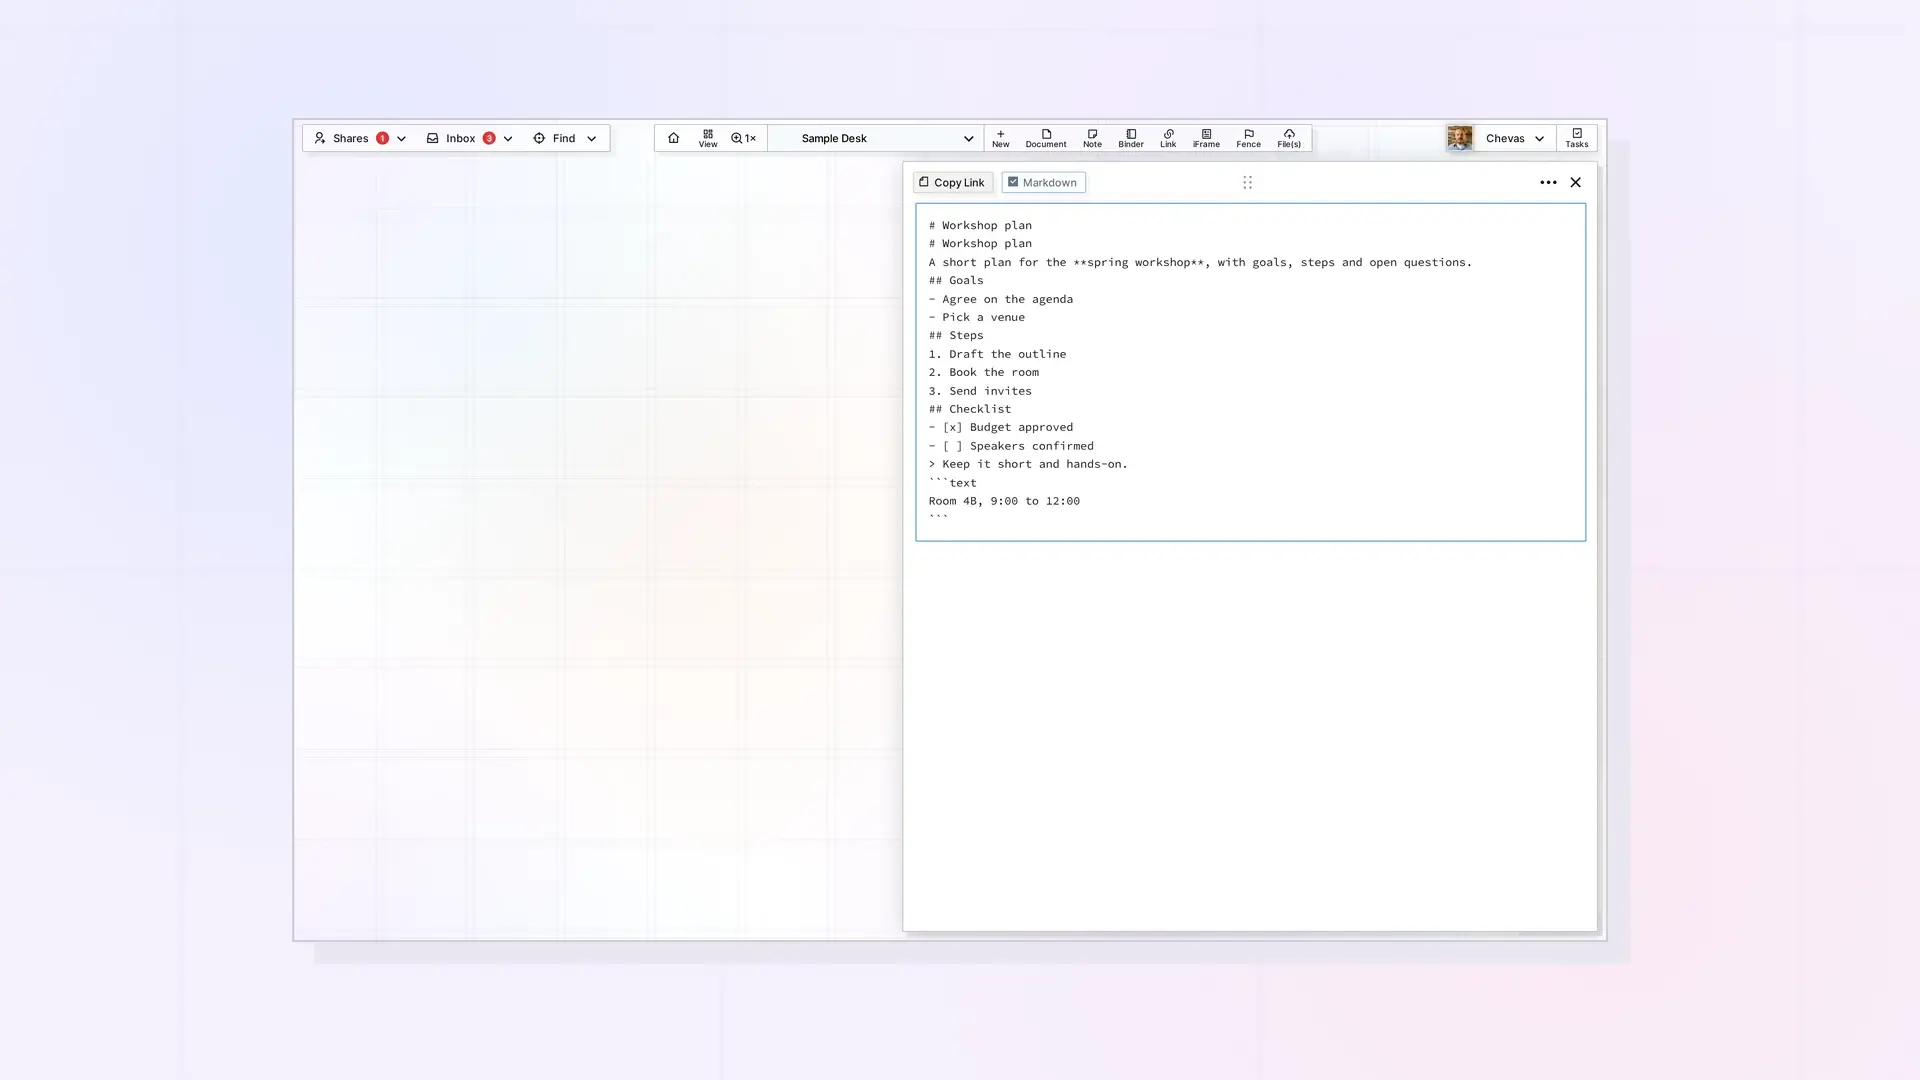1920x1080 pixels.
Task: Click the 1× zoom level control
Action: [x=743, y=138]
